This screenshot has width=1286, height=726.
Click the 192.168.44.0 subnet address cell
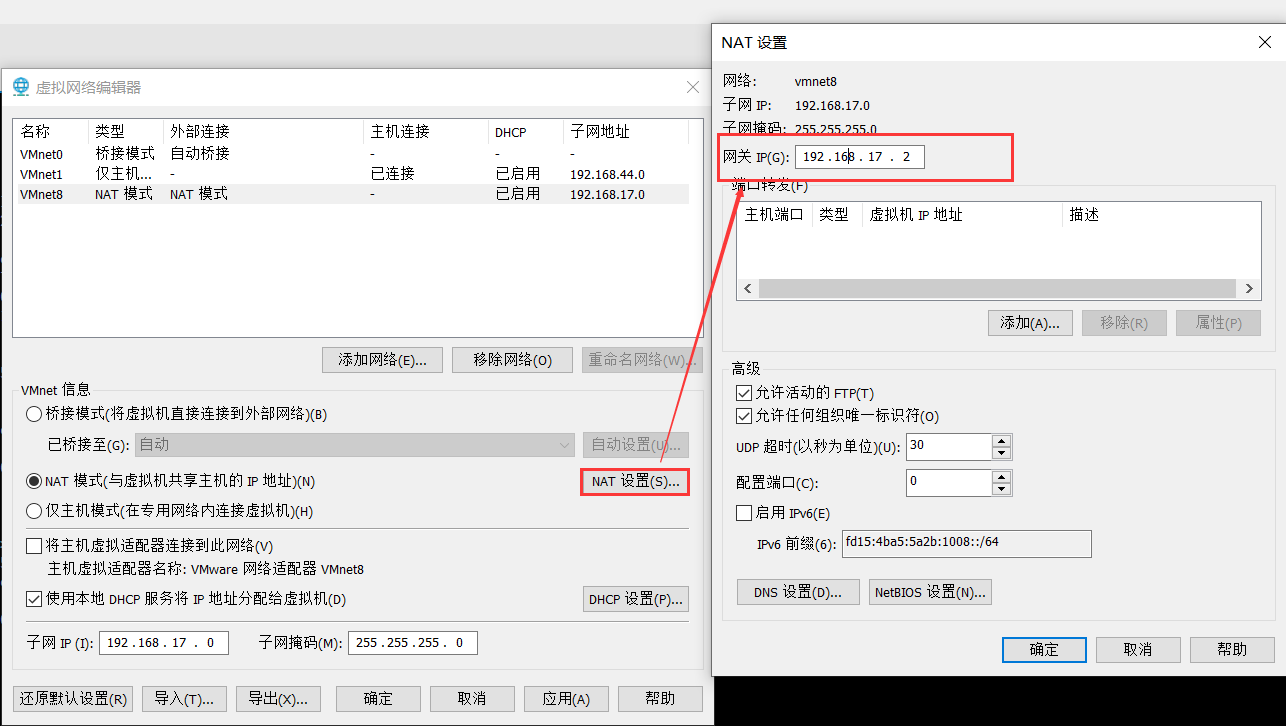[607, 174]
